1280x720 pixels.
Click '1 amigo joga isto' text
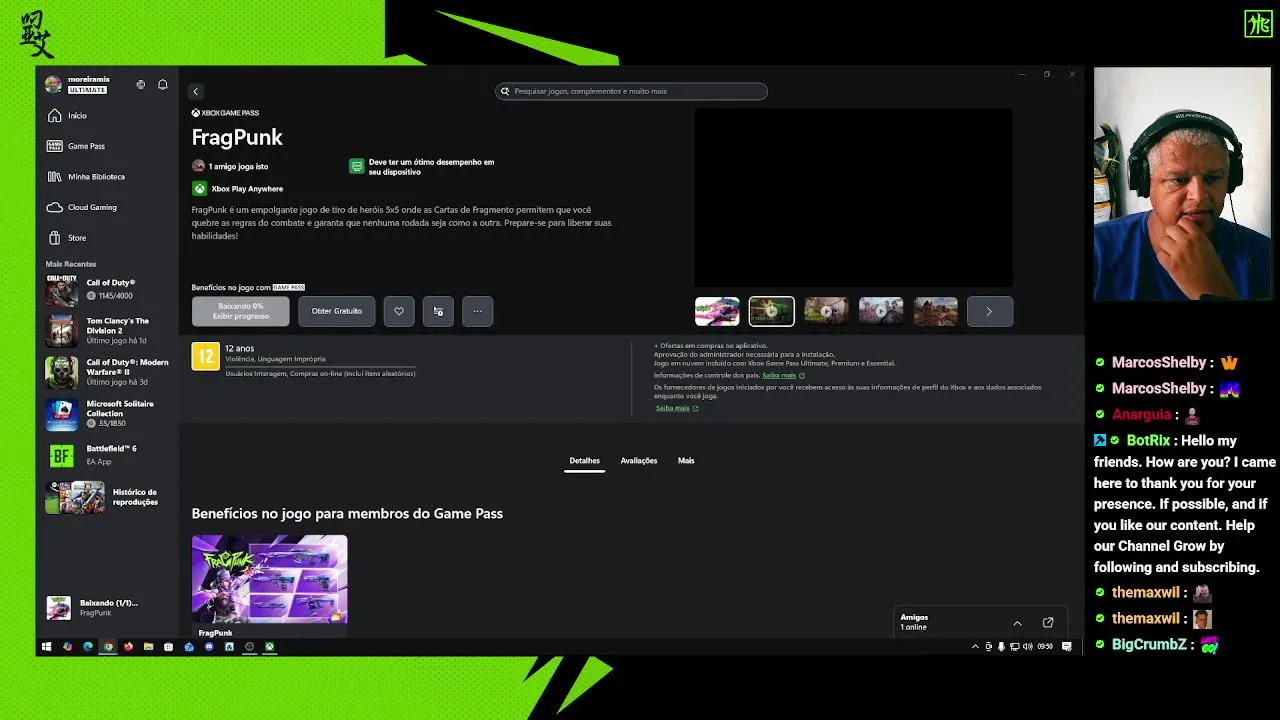[238, 167]
